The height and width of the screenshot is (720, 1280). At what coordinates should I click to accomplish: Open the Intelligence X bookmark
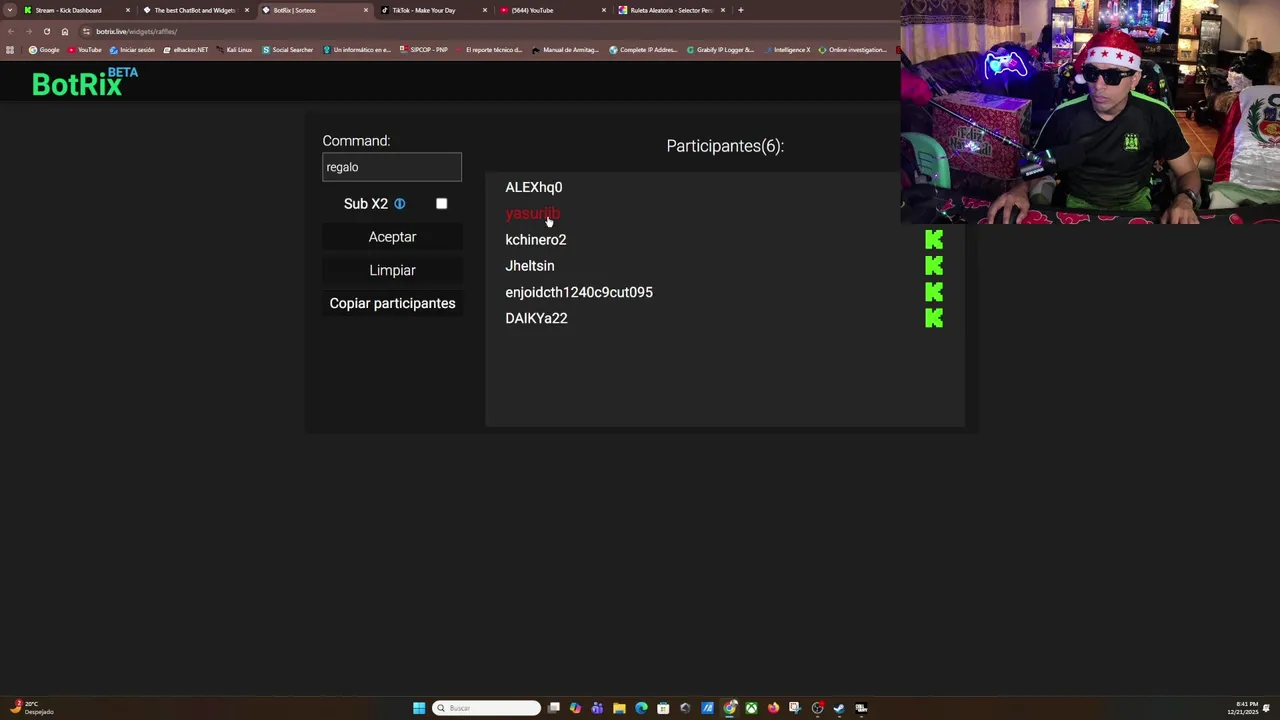pos(787,50)
